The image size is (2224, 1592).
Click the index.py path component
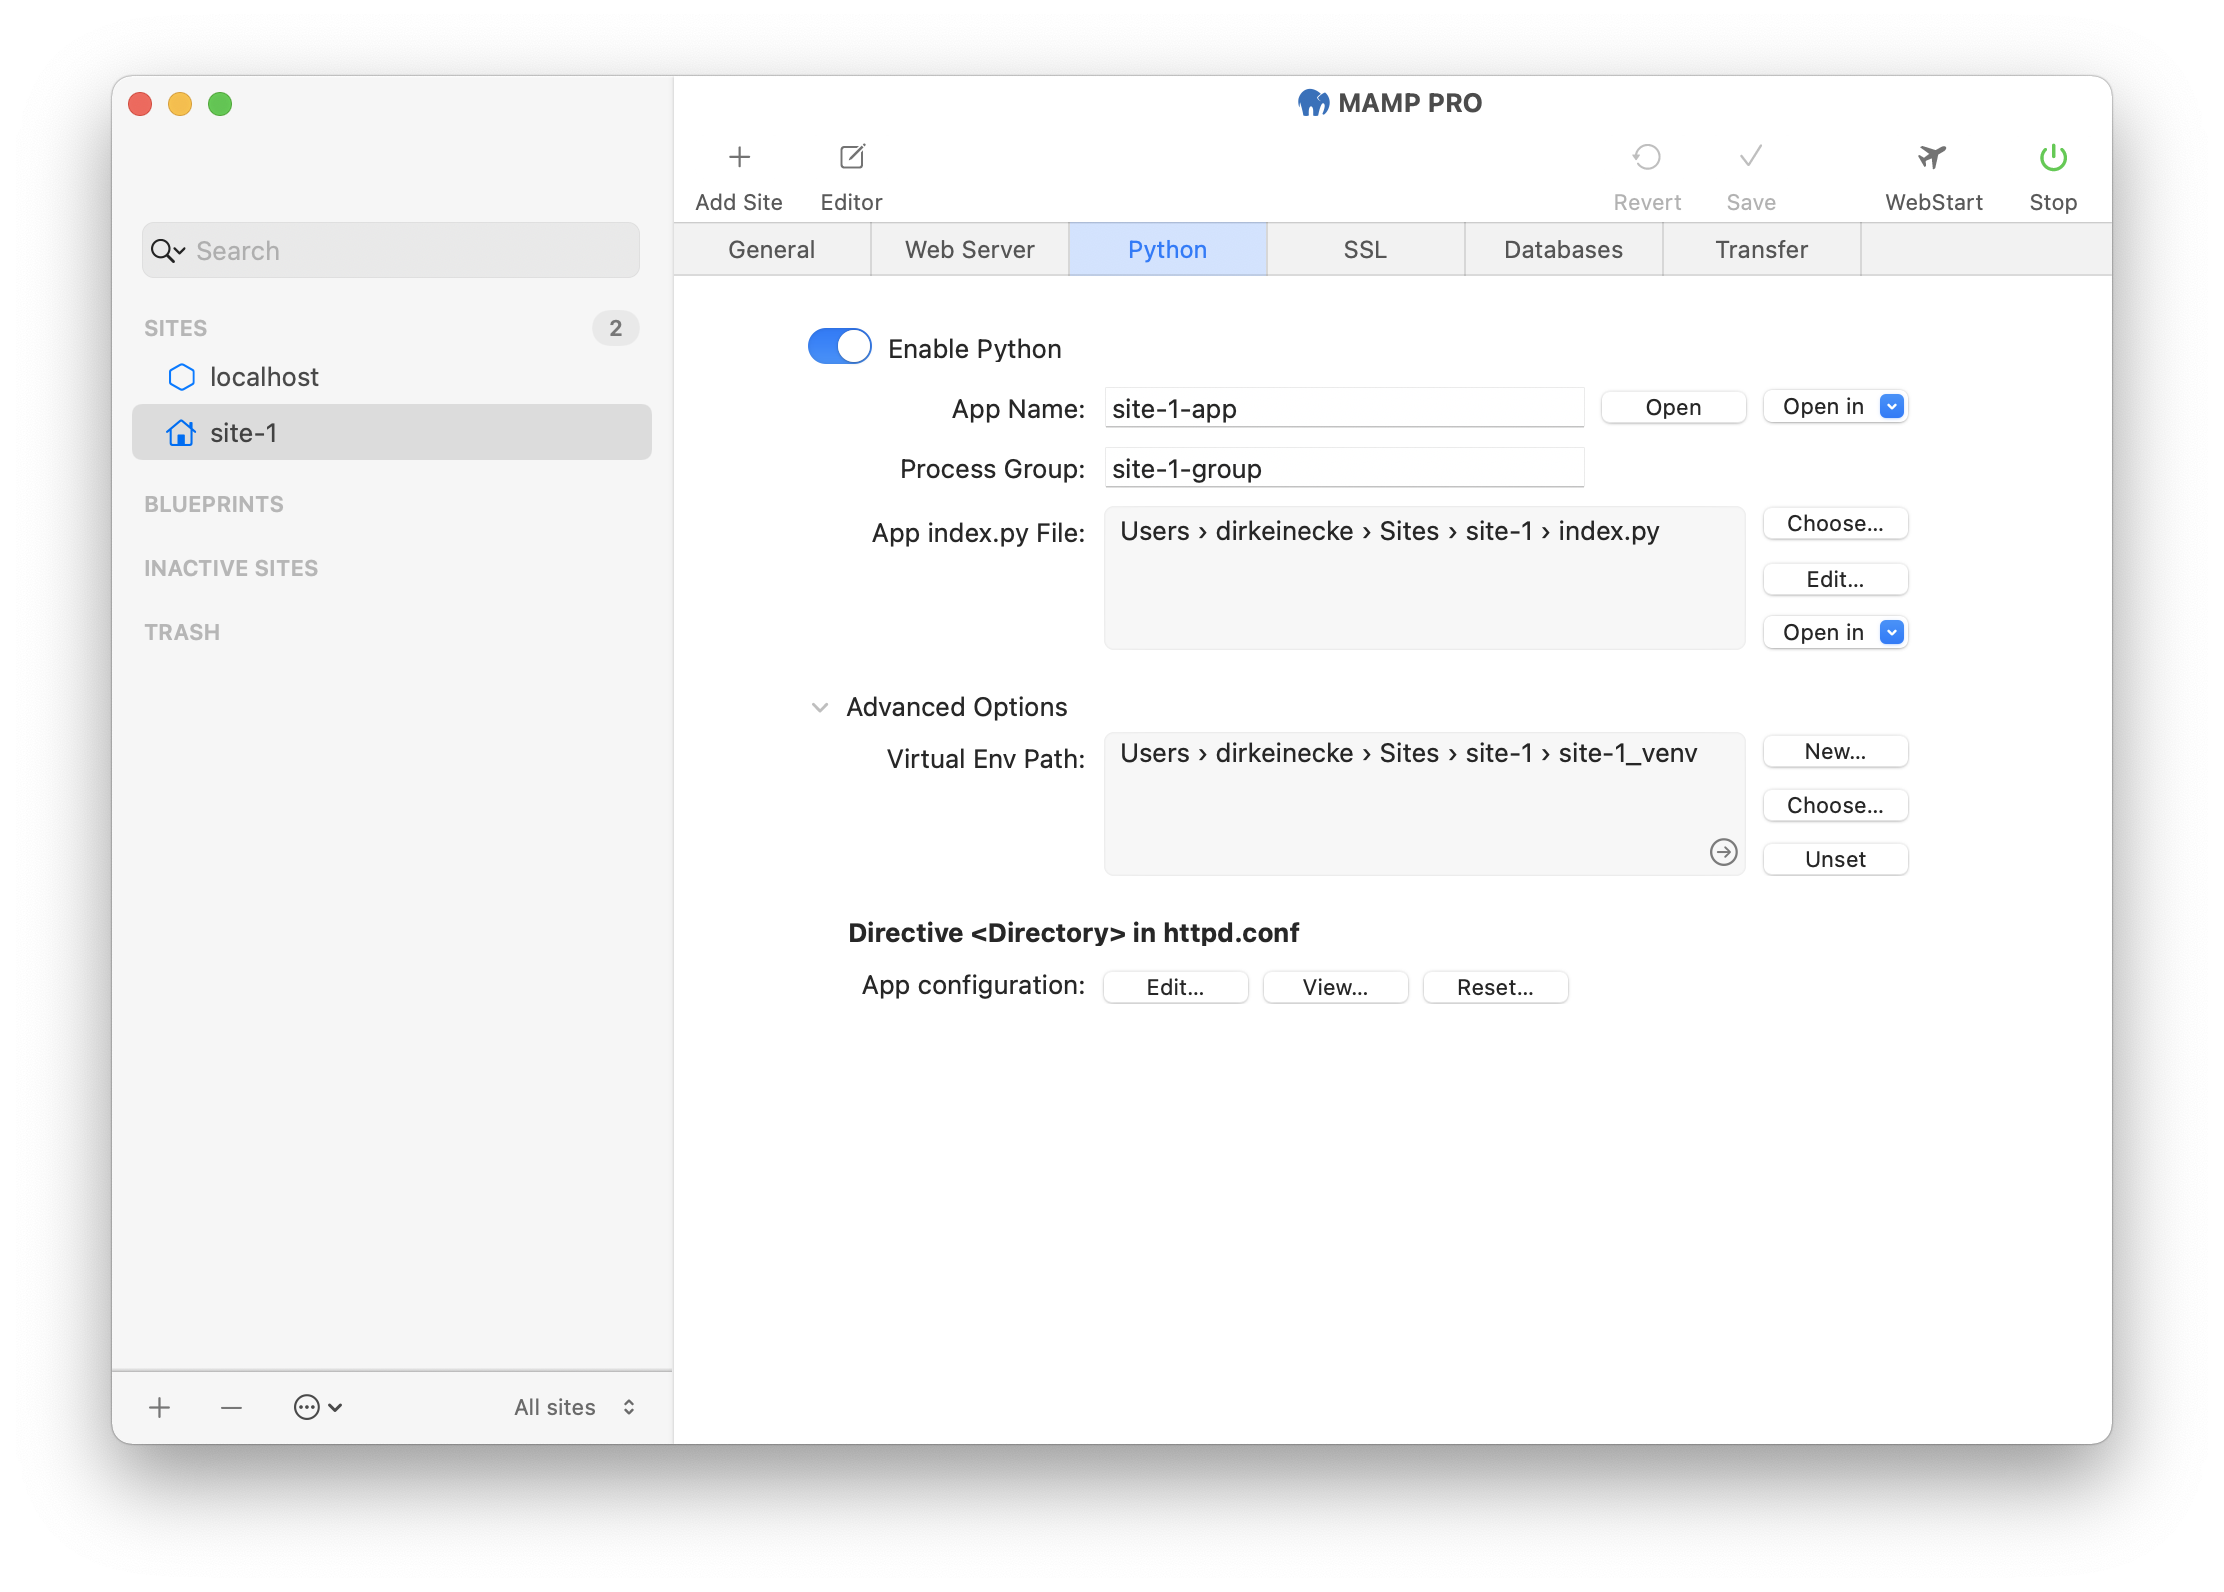1608,531
